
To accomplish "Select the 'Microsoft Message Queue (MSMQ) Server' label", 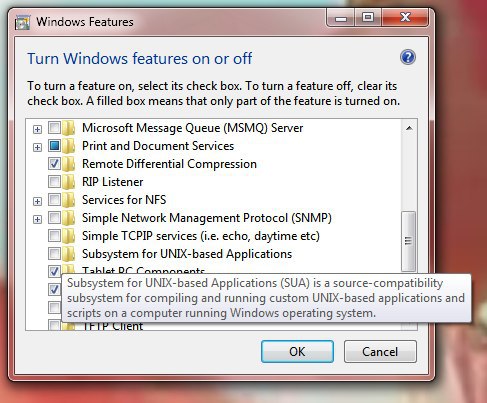I will coord(193,128).
